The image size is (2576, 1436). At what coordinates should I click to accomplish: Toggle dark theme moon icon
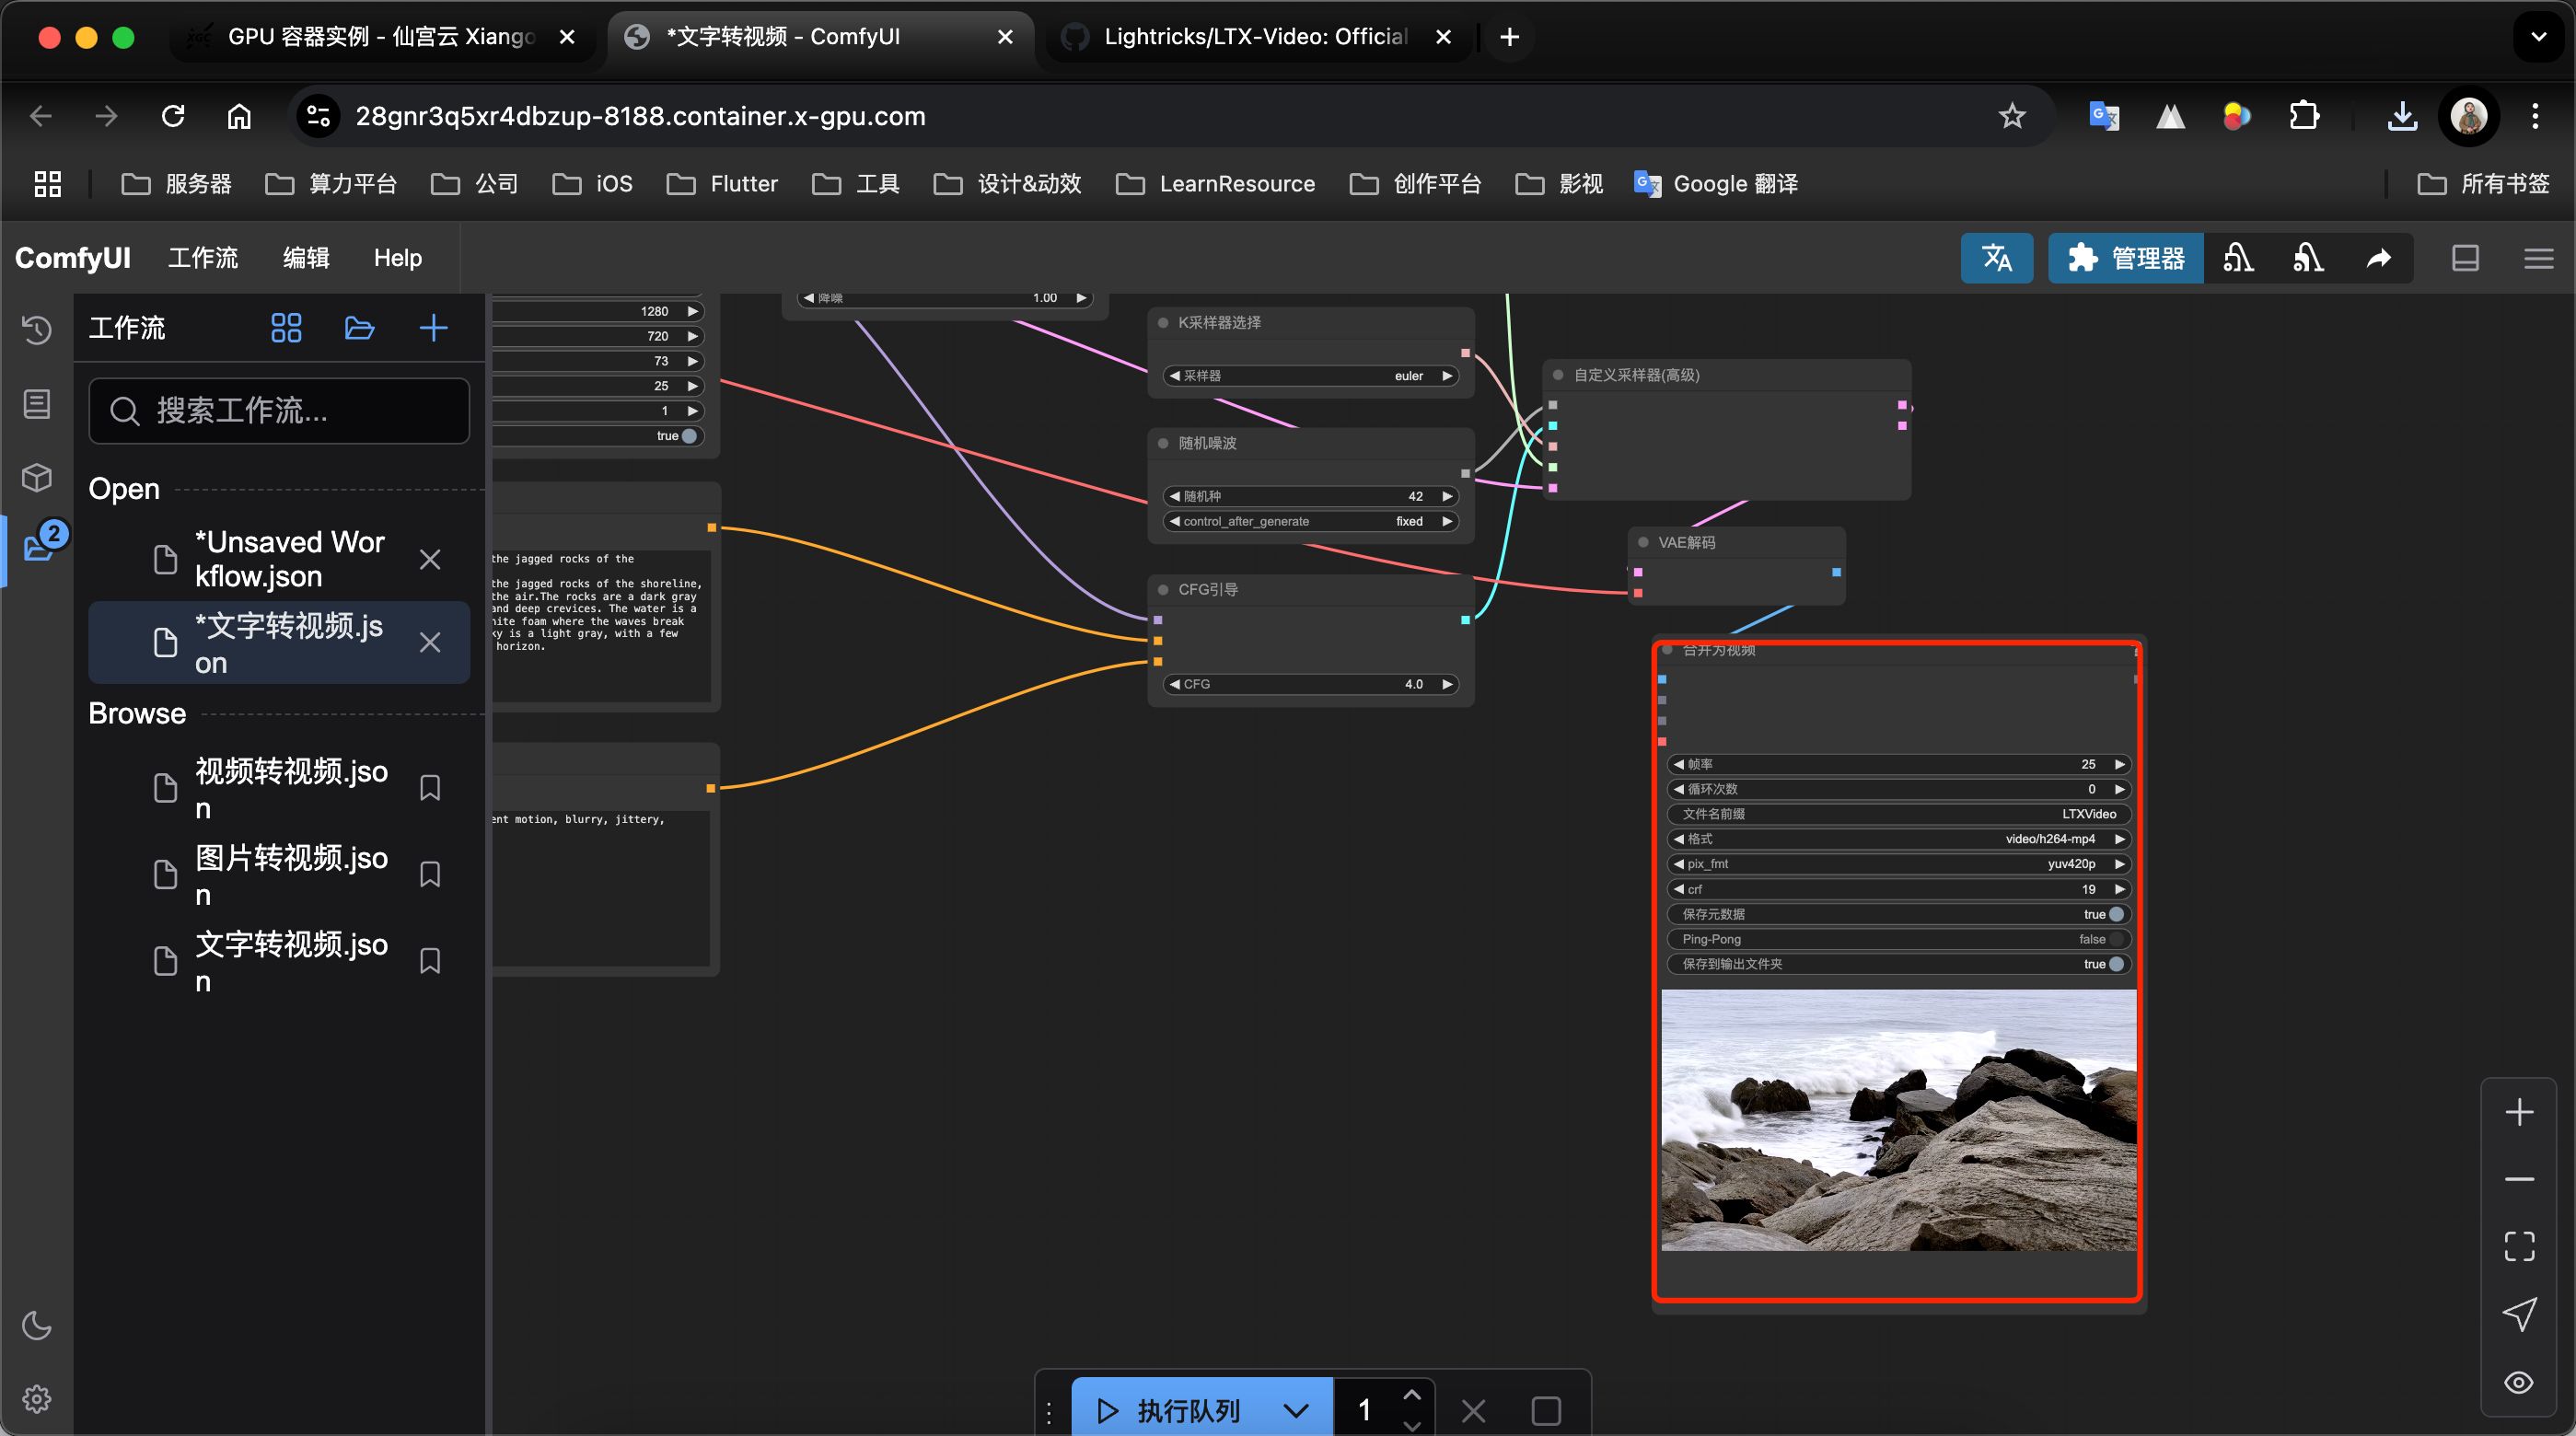pos(37,1326)
